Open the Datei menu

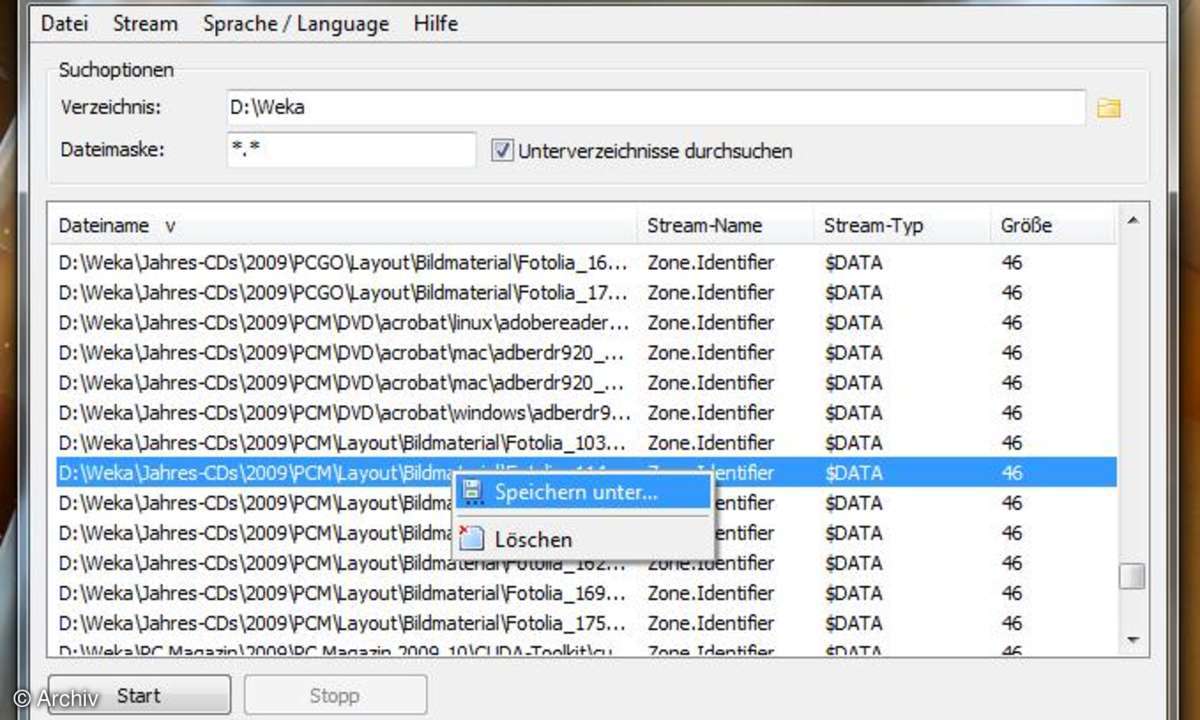64,23
